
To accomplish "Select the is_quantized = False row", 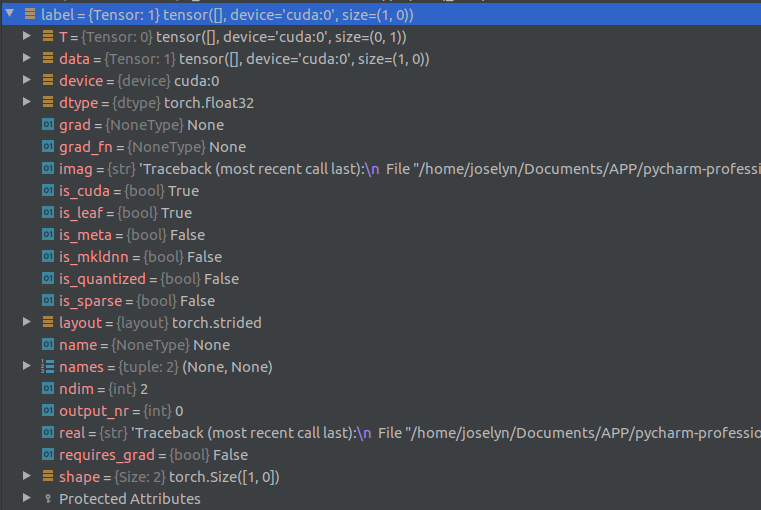I will click(149, 279).
